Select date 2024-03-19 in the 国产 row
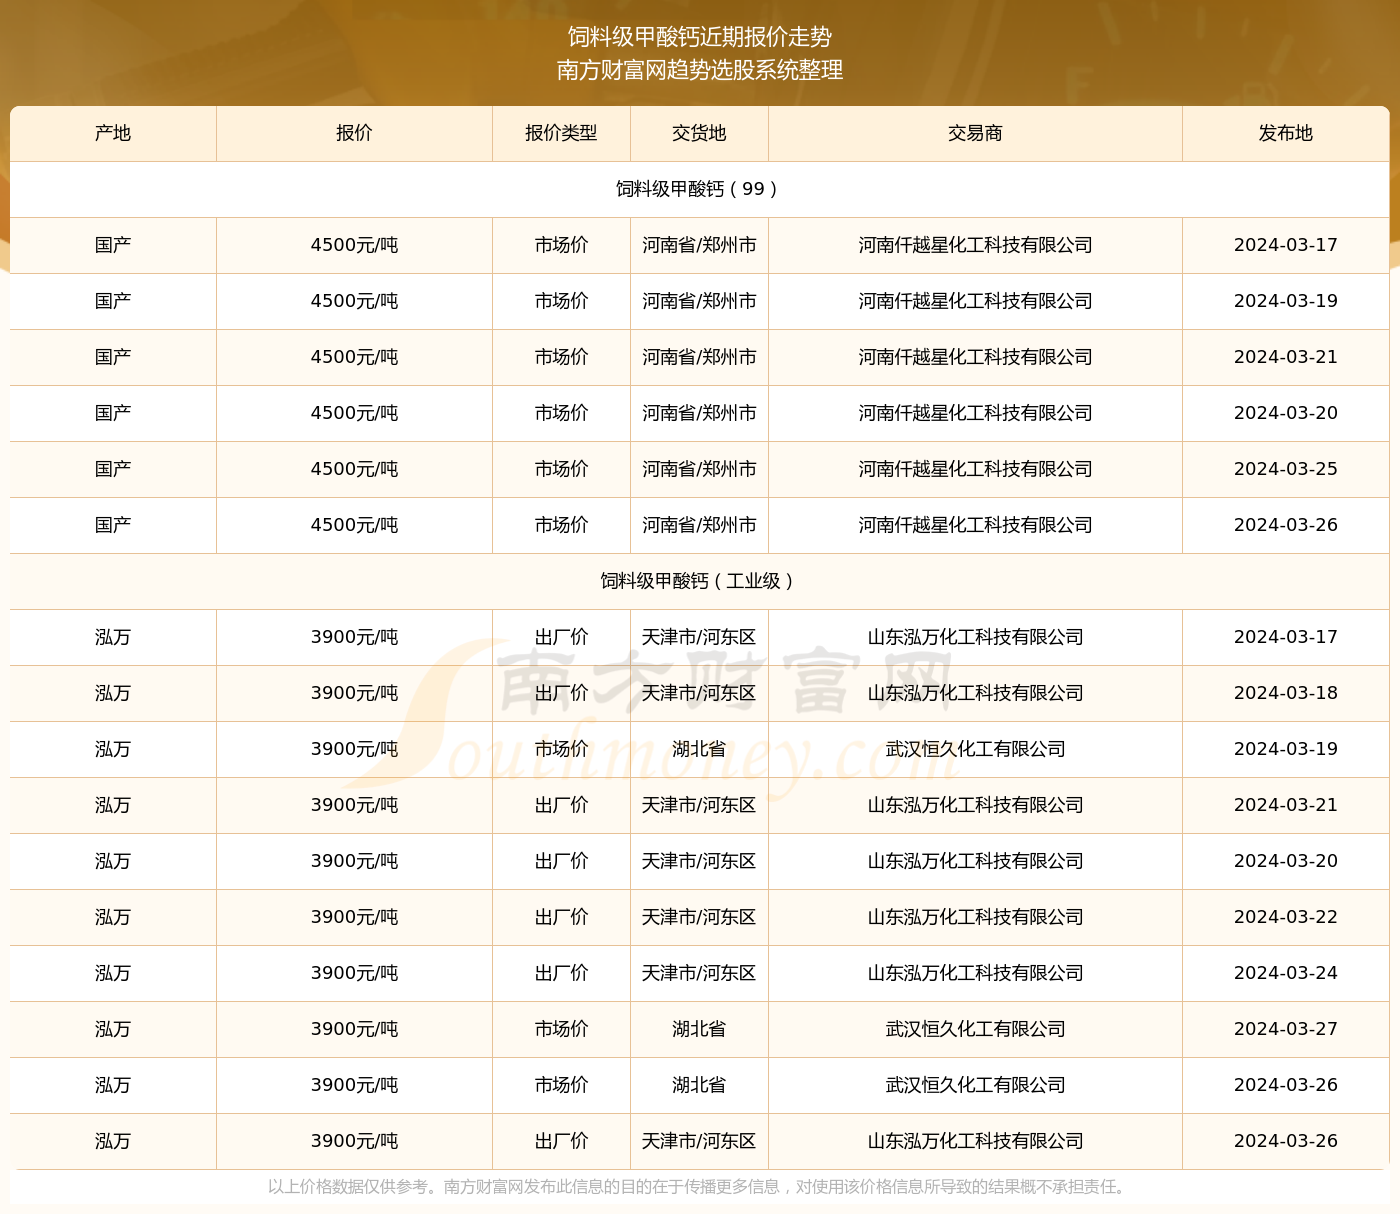1400x1214 pixels. [x=1286, y=301]
